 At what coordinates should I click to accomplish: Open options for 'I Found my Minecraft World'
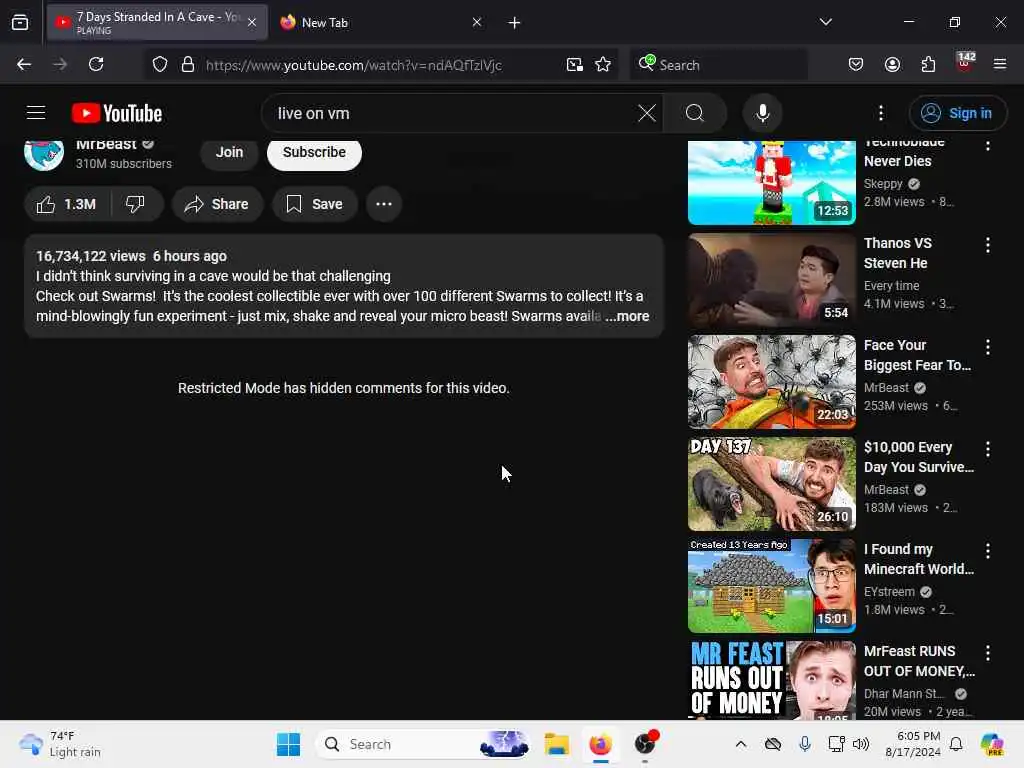pos(987,551)
